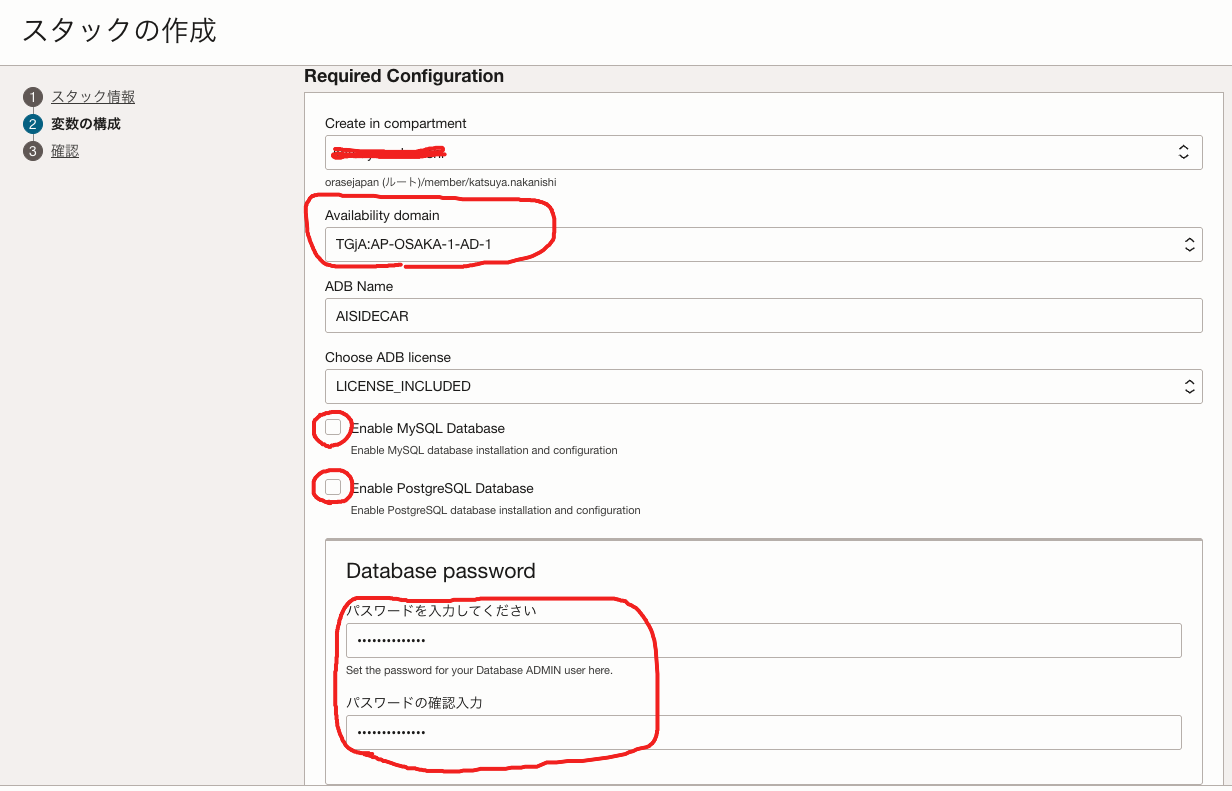
Task: Click the スタックの作成 page title
Action: 119,31
